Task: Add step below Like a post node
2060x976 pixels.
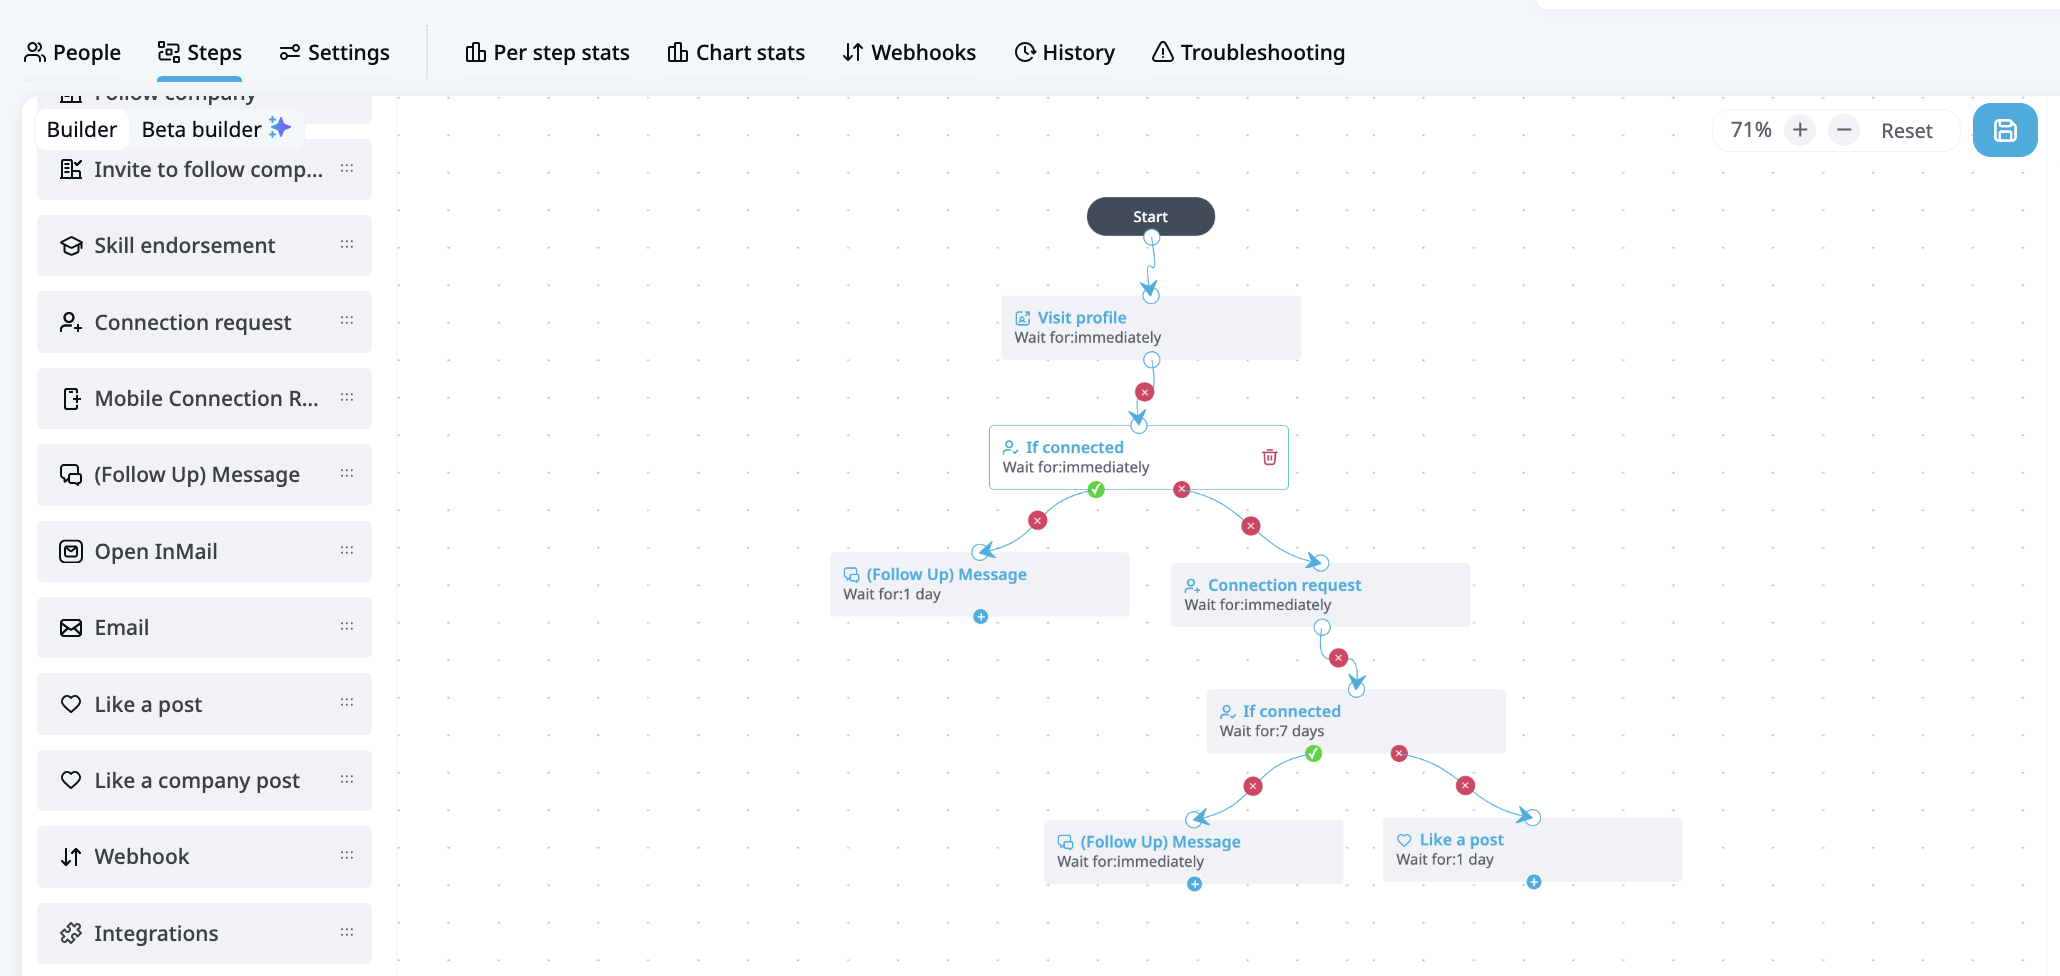Action: 1533,882
